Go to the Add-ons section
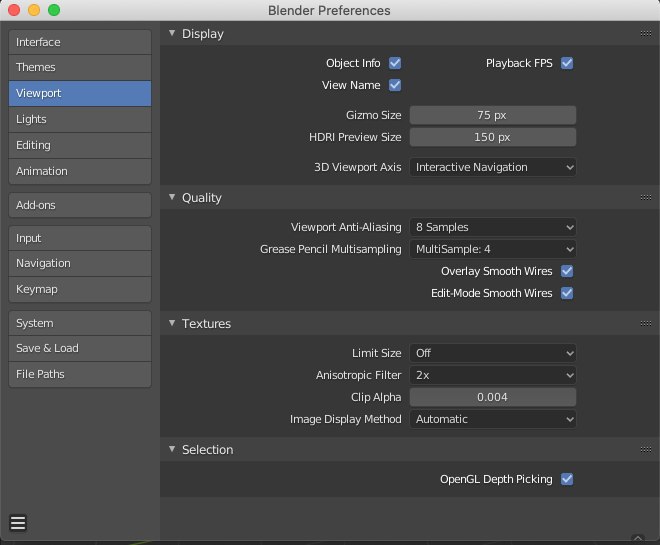The image size is (660, 545). click(x=80, y=205)
